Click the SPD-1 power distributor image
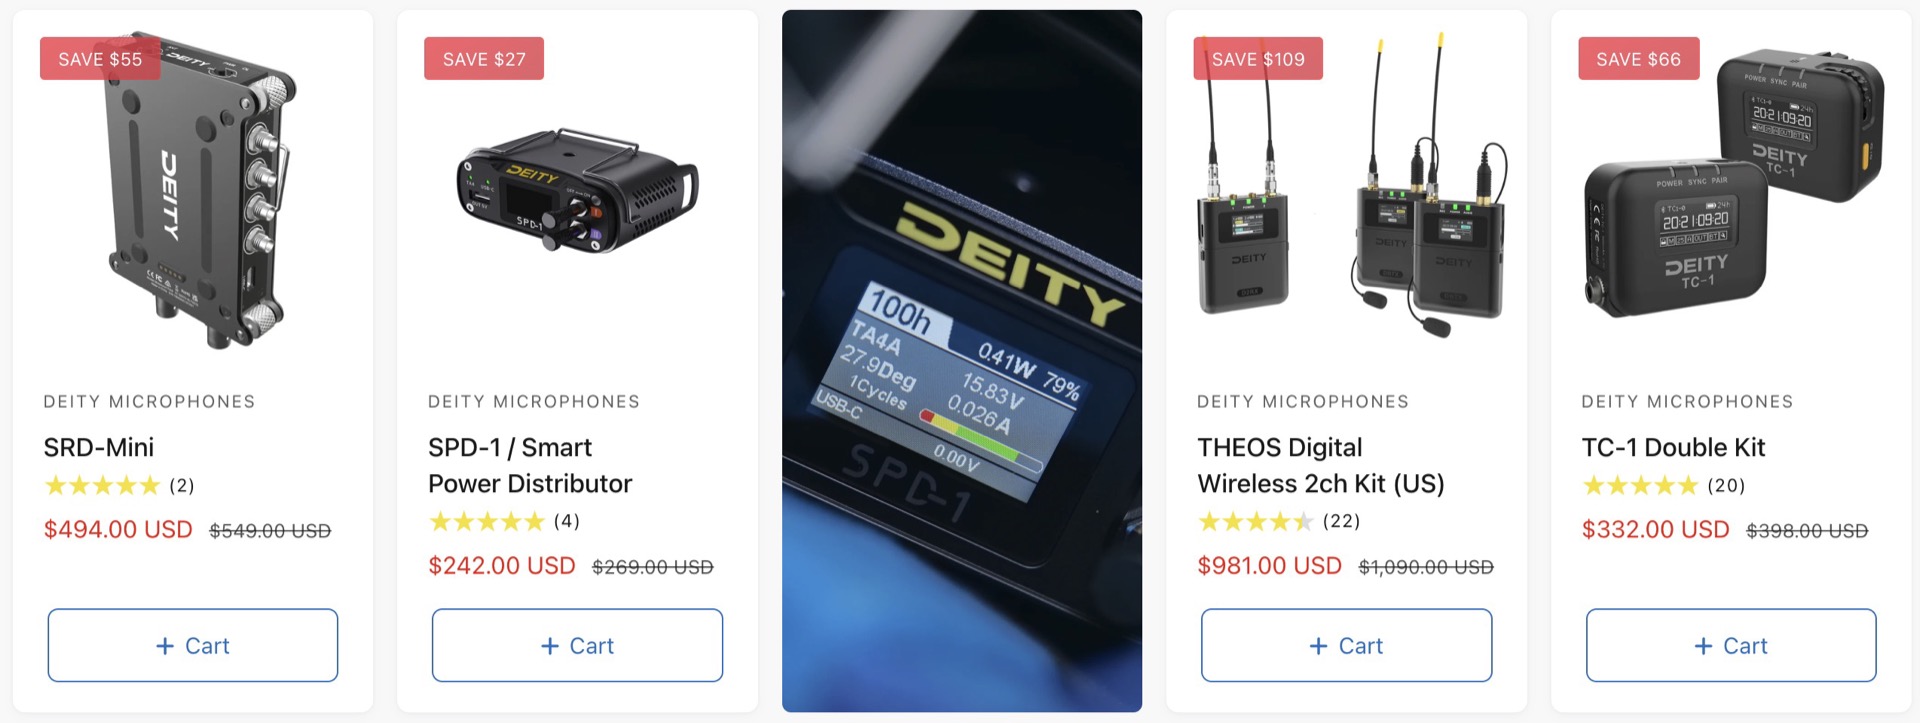The height and width of the screenshot is (723, 1920). point(577,190)
